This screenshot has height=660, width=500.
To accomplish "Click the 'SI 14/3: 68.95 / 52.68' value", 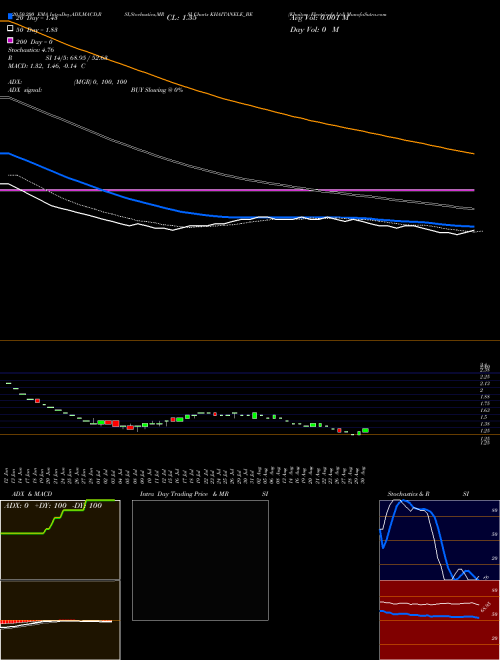I will pos(77,58).
